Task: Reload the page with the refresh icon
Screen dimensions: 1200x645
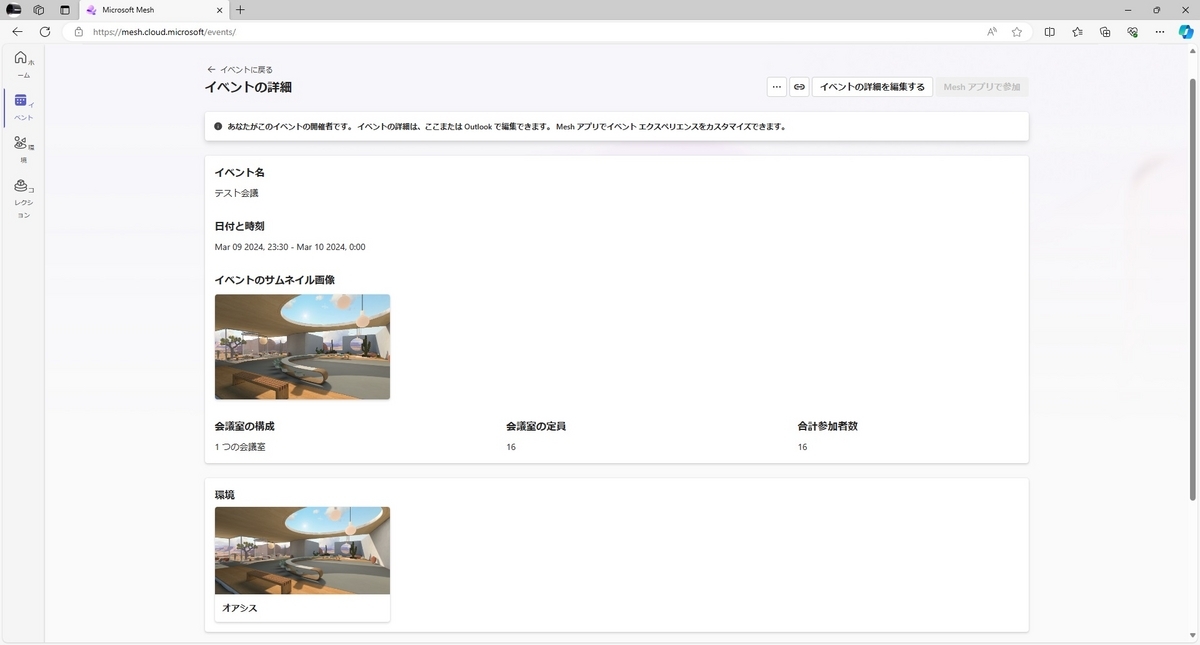Action: pyautogui.click(x=45, y=32)
